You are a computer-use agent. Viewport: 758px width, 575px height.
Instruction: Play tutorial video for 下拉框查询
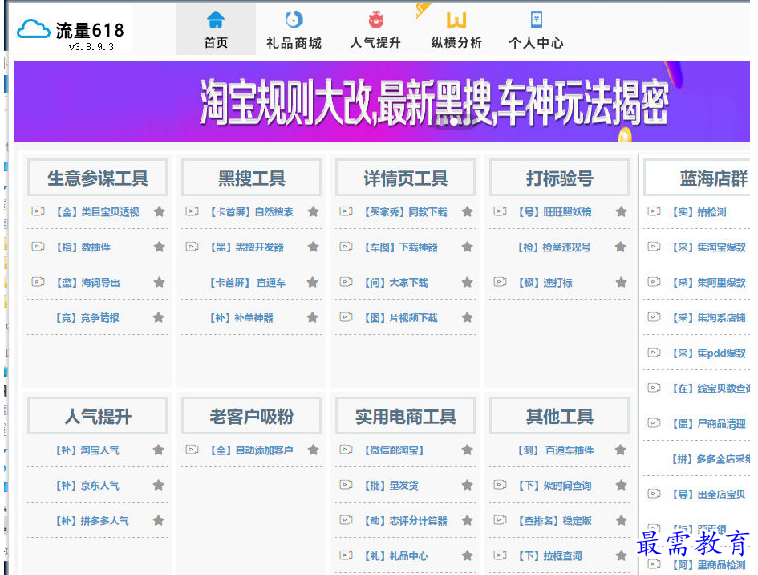pyautogui.click(x=500, y=555)
